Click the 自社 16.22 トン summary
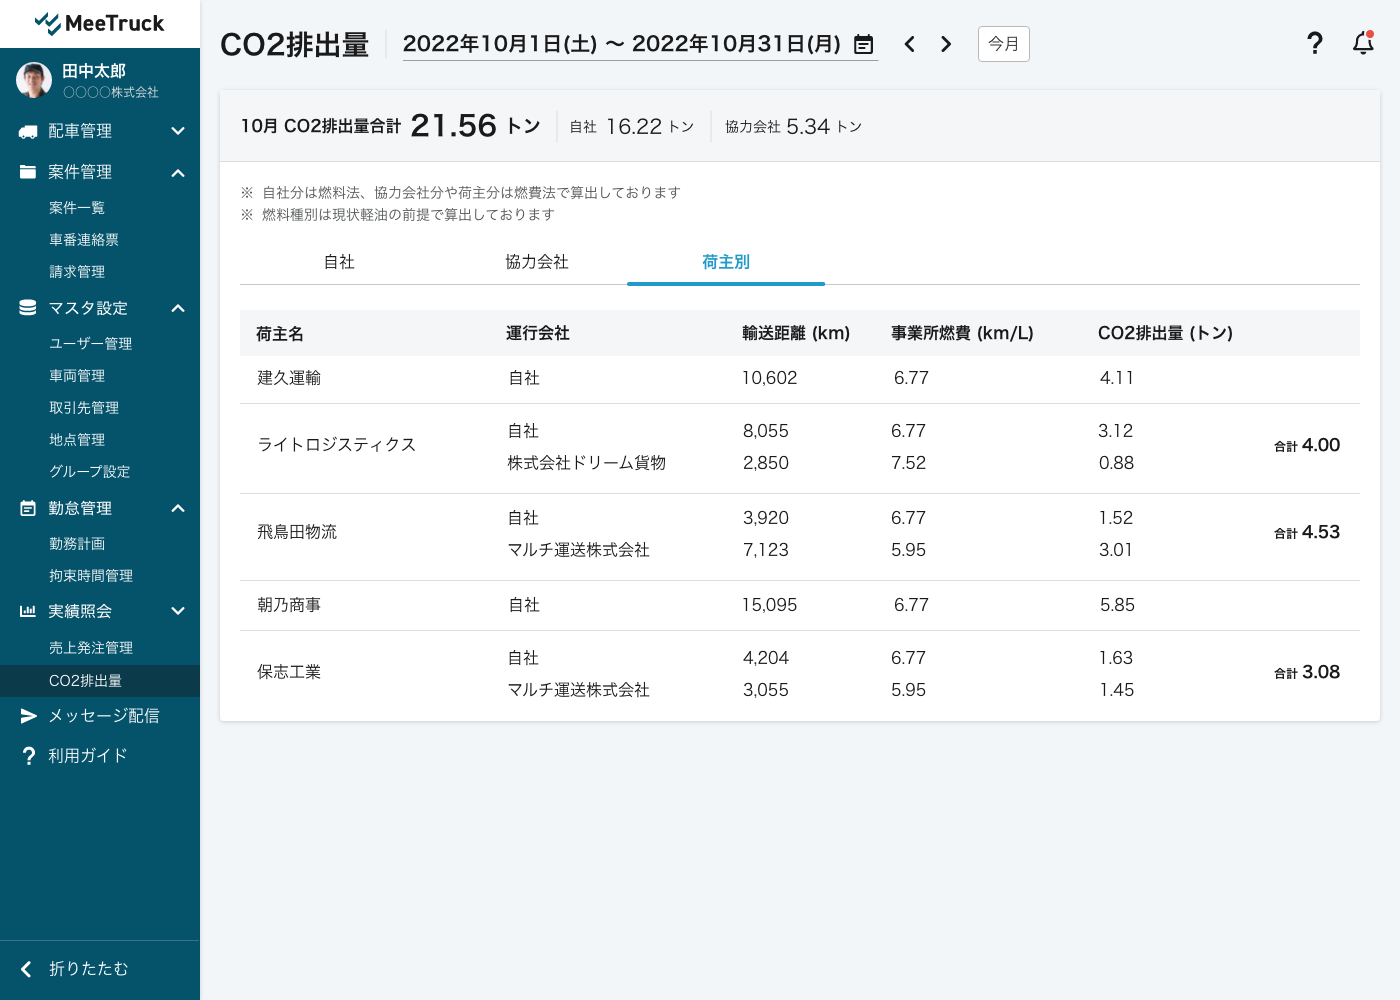The height and width of the screenshot is (1000, 1400). 632,127
